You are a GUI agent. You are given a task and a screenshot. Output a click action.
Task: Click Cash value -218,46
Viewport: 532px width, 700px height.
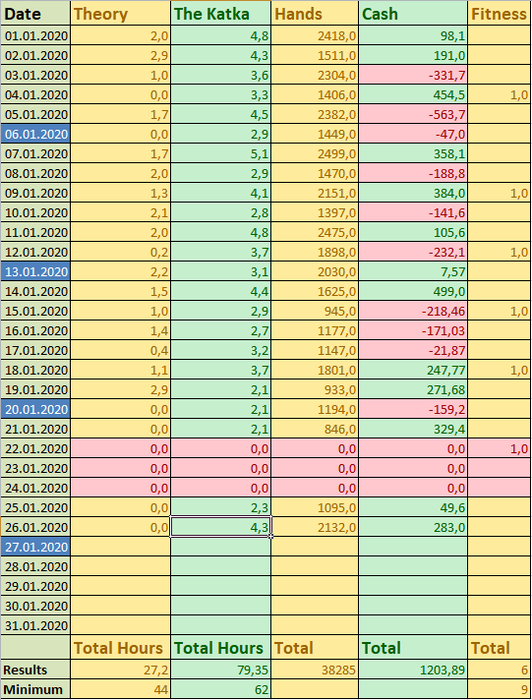coord(413,311)
